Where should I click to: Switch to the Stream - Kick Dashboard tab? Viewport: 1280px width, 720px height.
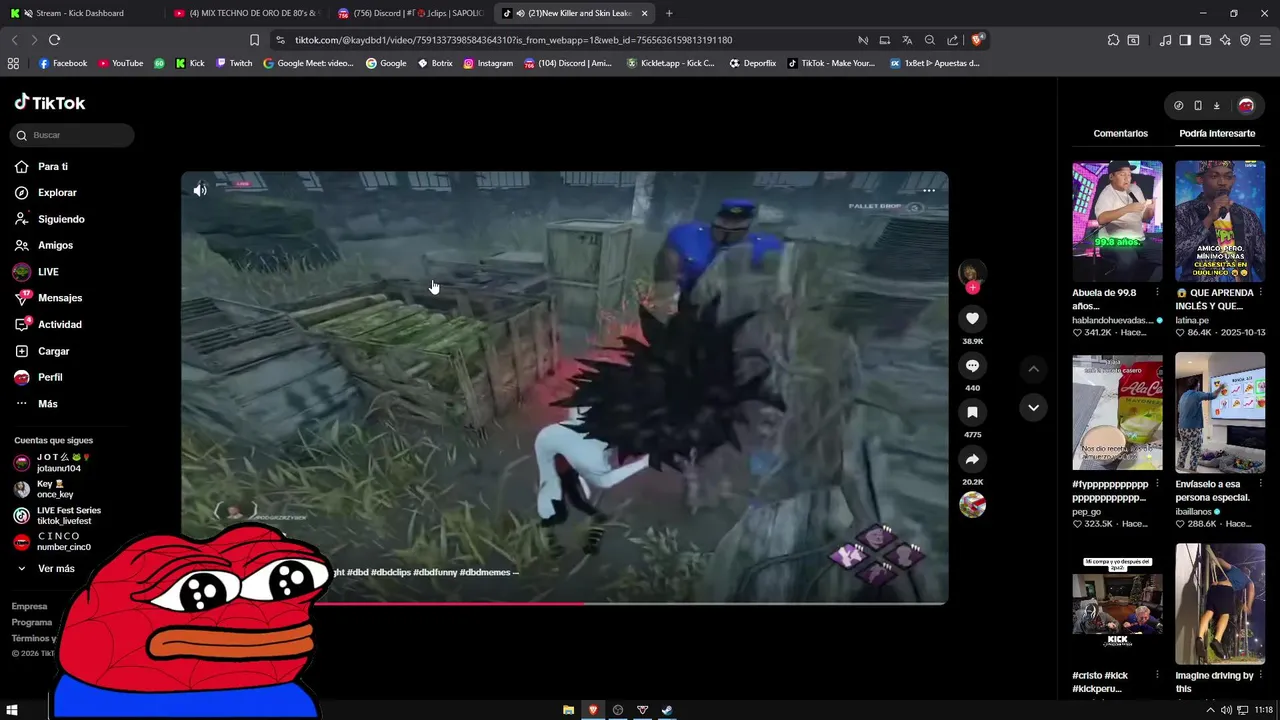[x=80, y=13]
